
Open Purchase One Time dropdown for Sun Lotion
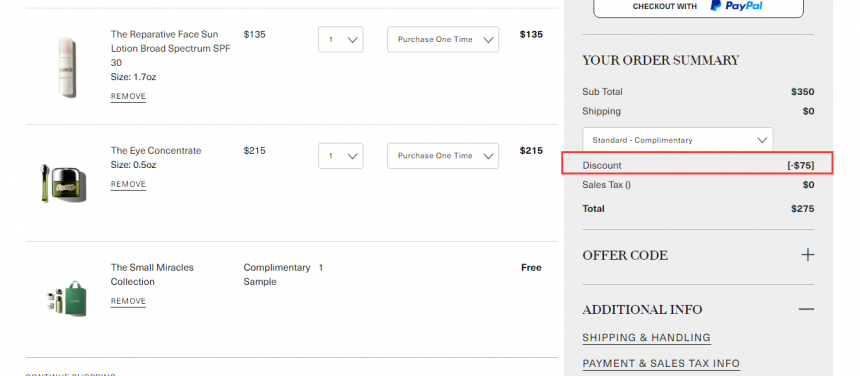(443, 39)
